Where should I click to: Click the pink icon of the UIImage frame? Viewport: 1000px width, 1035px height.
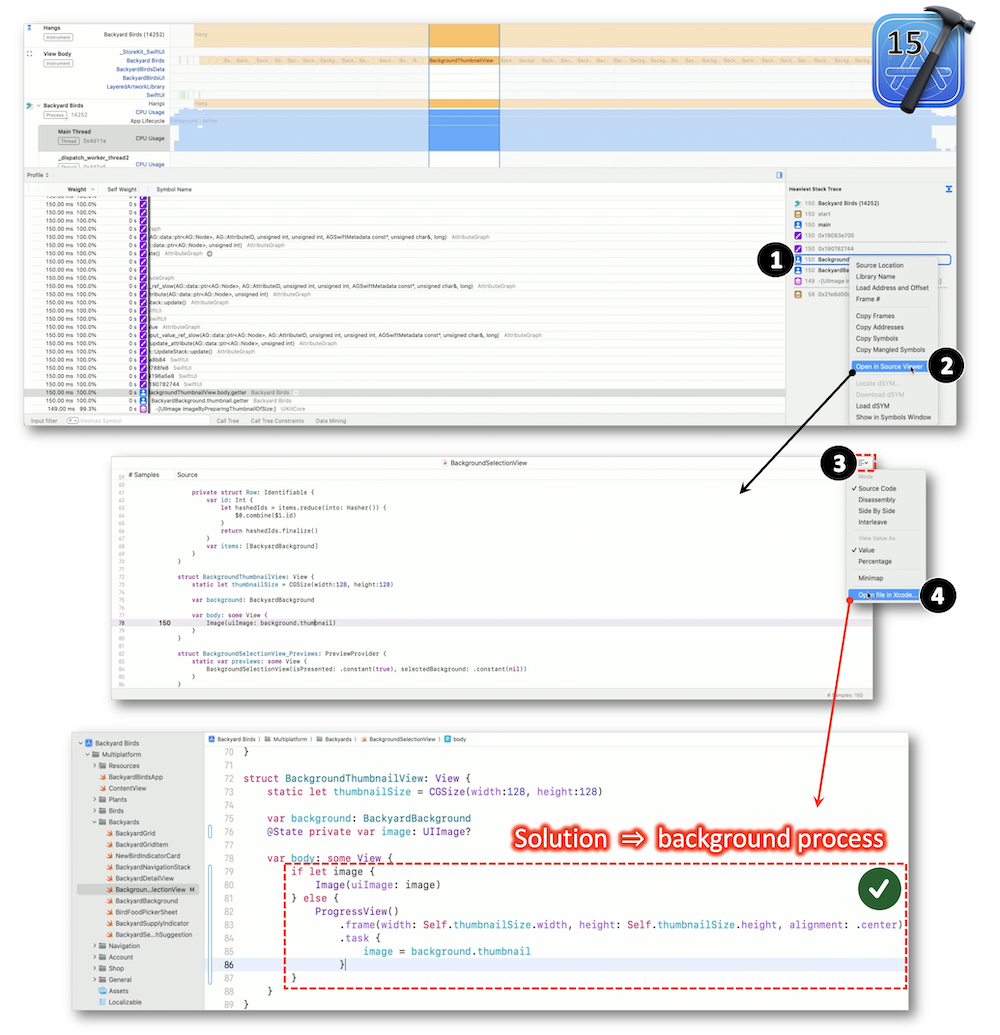pos(797,281)
